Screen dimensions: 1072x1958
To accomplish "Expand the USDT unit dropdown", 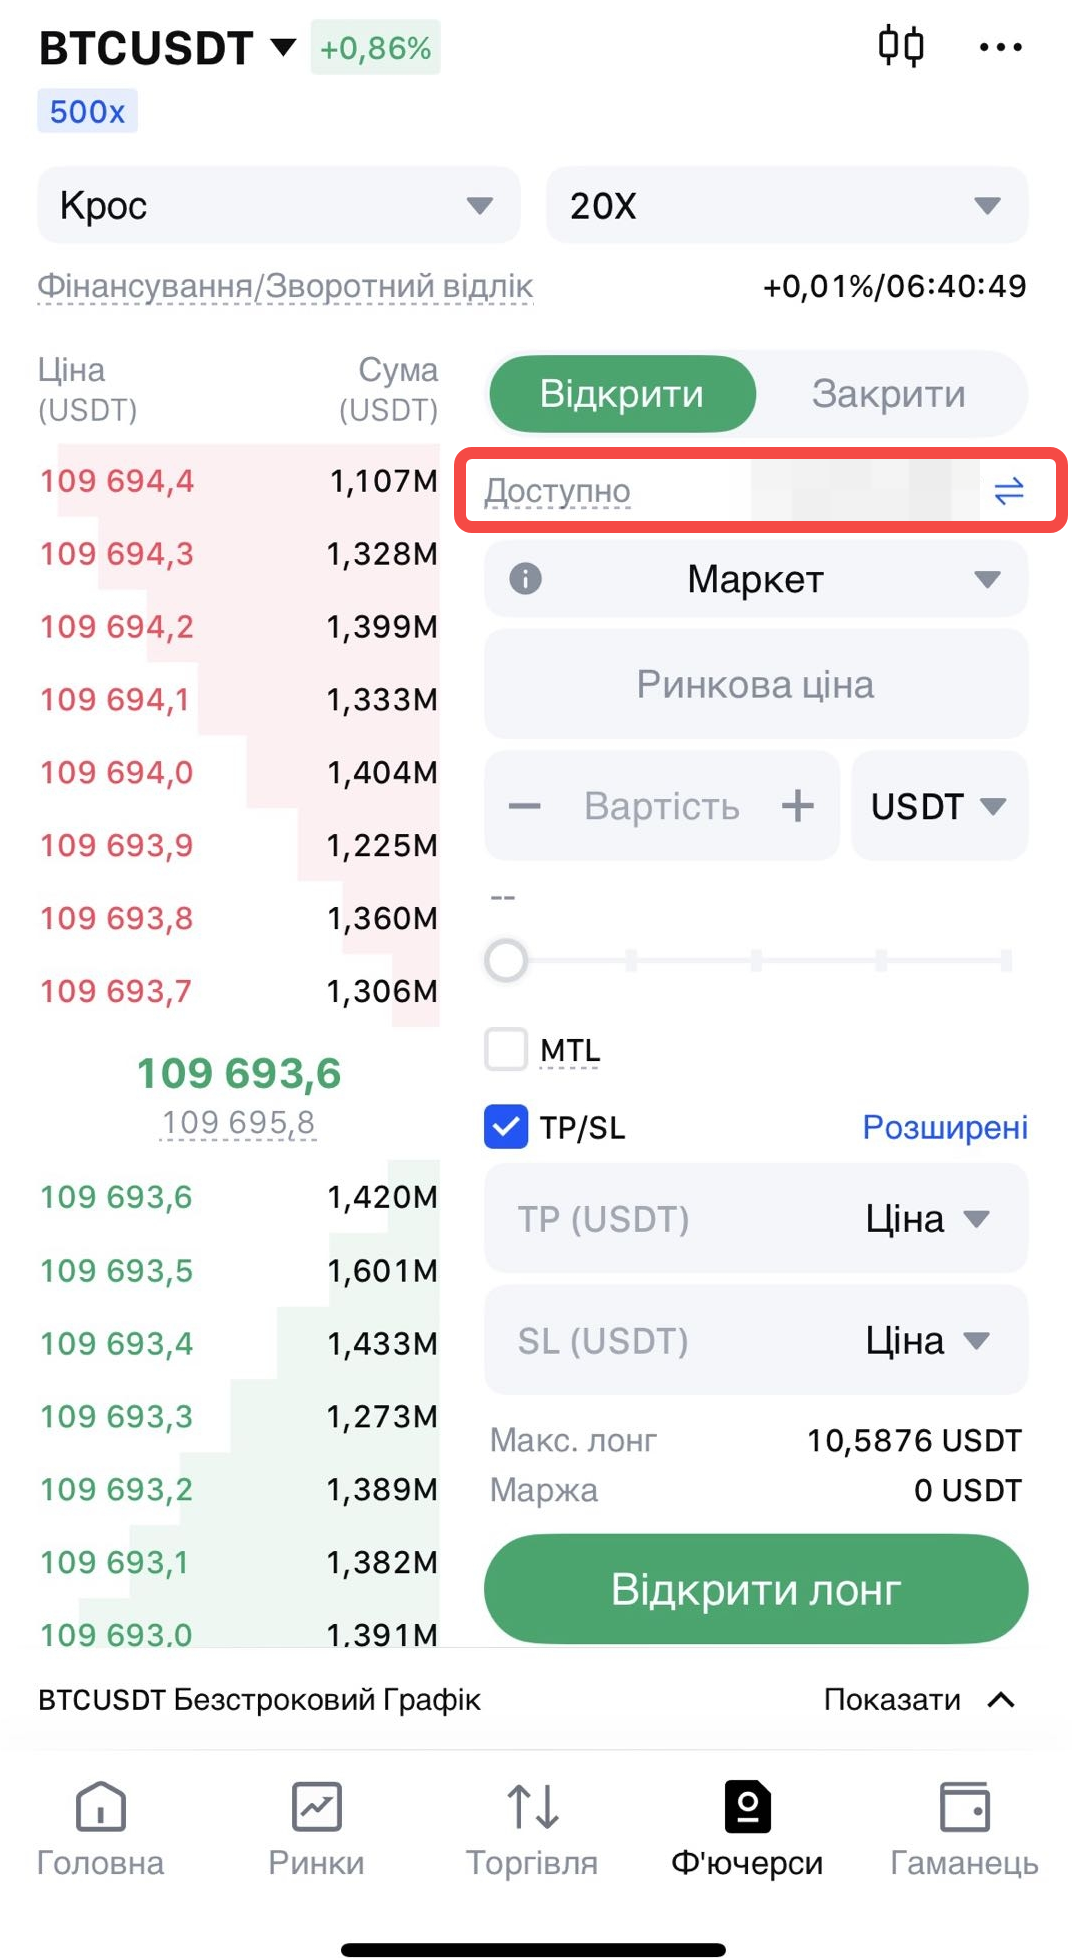I will [938, 806].
